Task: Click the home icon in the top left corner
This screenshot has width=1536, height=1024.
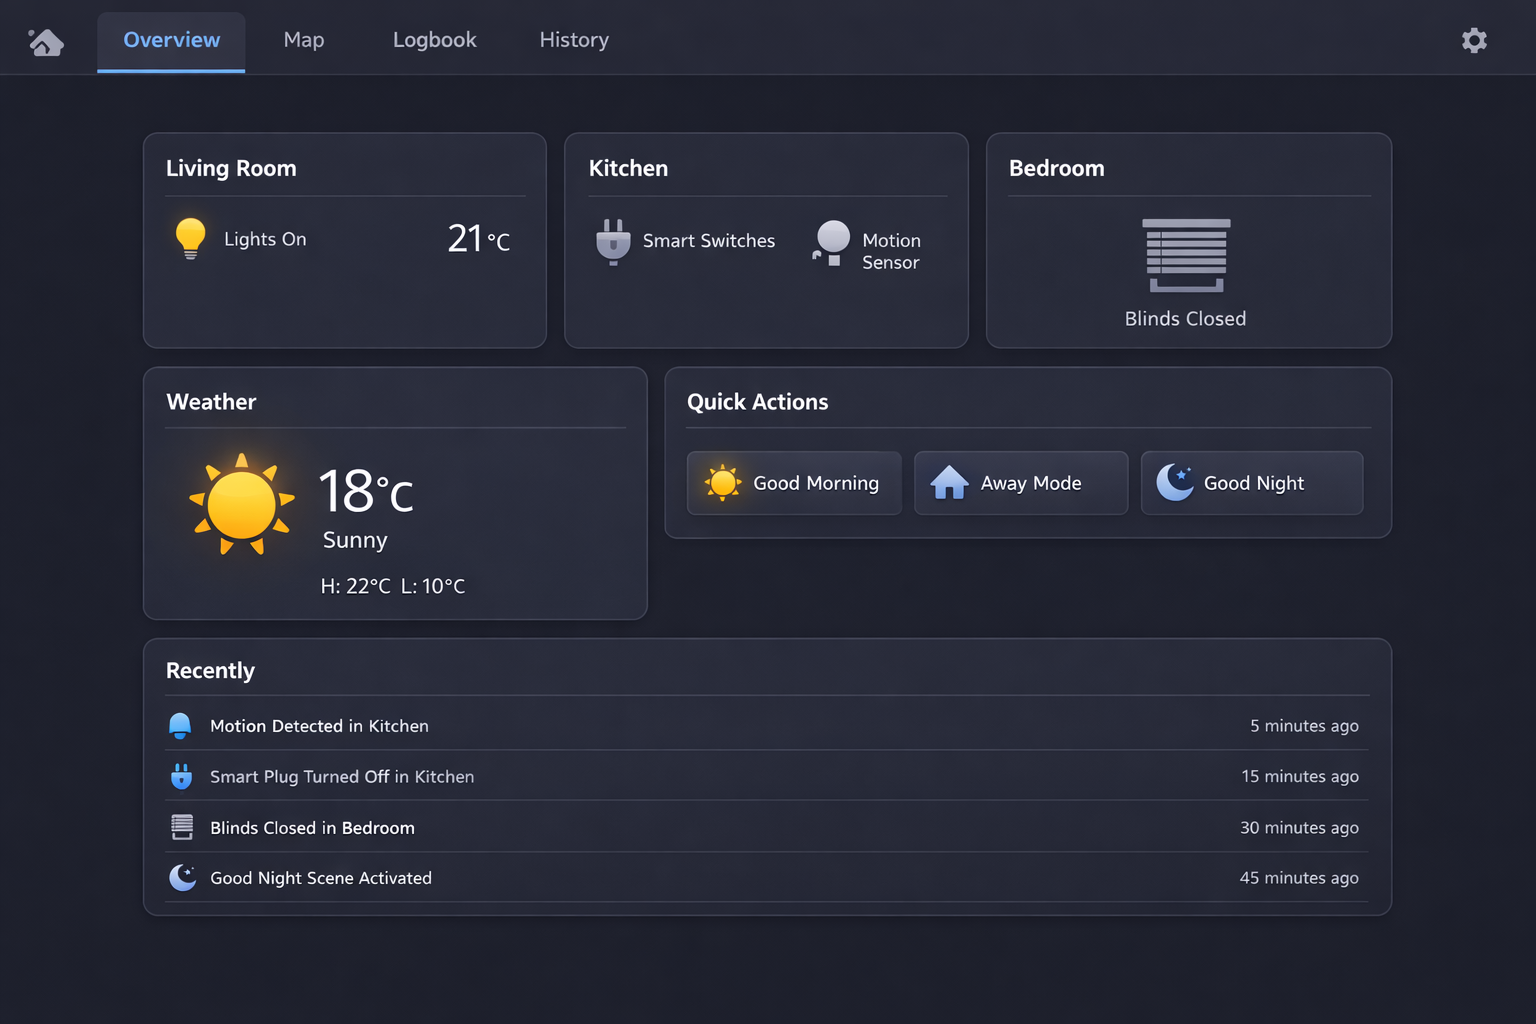Action: 45,40
